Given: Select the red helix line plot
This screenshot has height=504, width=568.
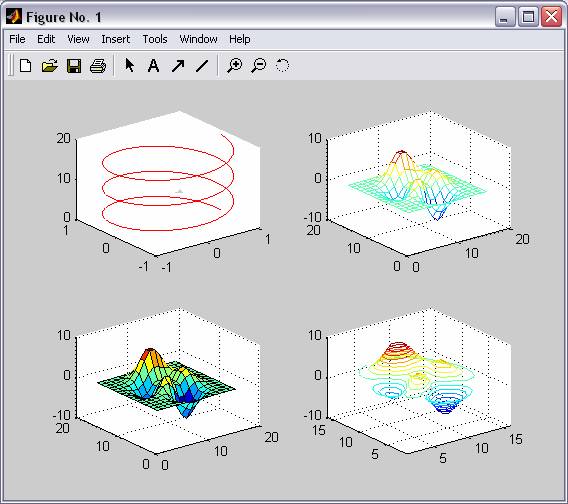Looking at the screenshot, I should pyautogui.click(x=168, y=183).
